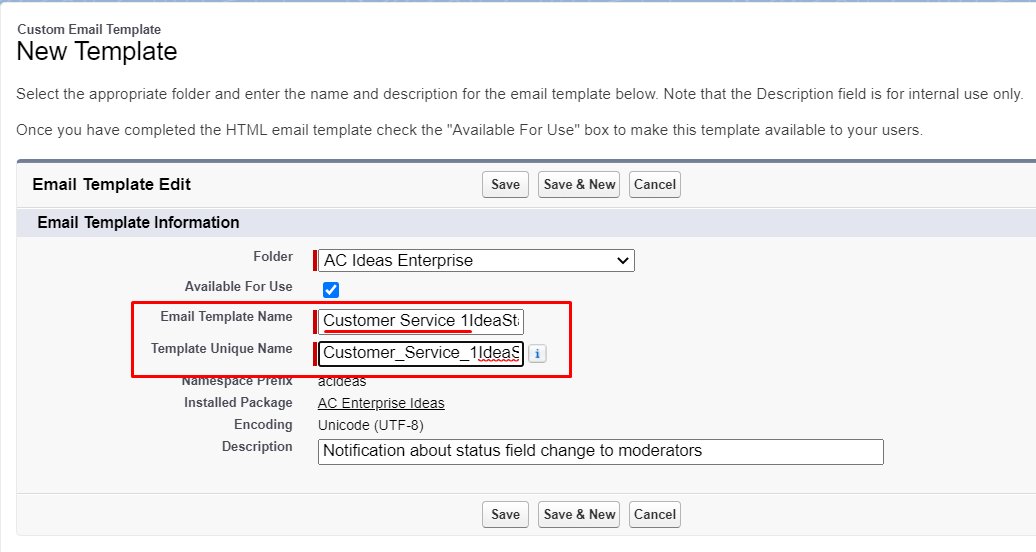Viewport: 1036px width, 552px height.
Task: Click the info icon beside Template Unique Name
Action: click(x=537, y=354)
